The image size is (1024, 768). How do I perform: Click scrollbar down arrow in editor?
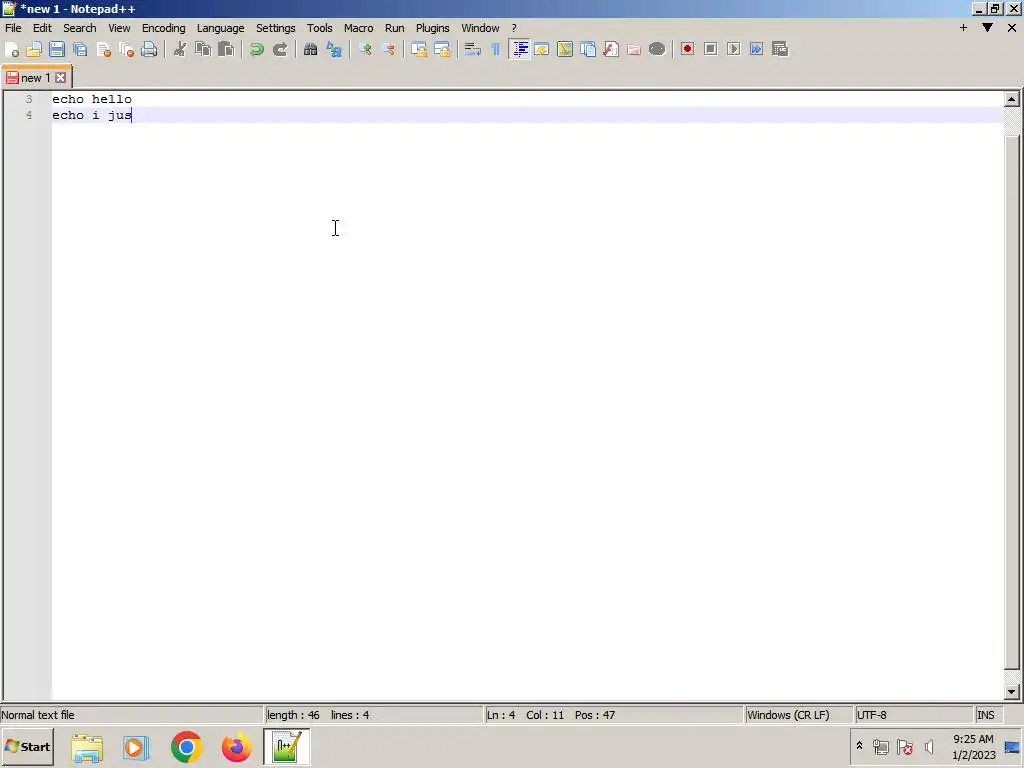[1012, 692]
